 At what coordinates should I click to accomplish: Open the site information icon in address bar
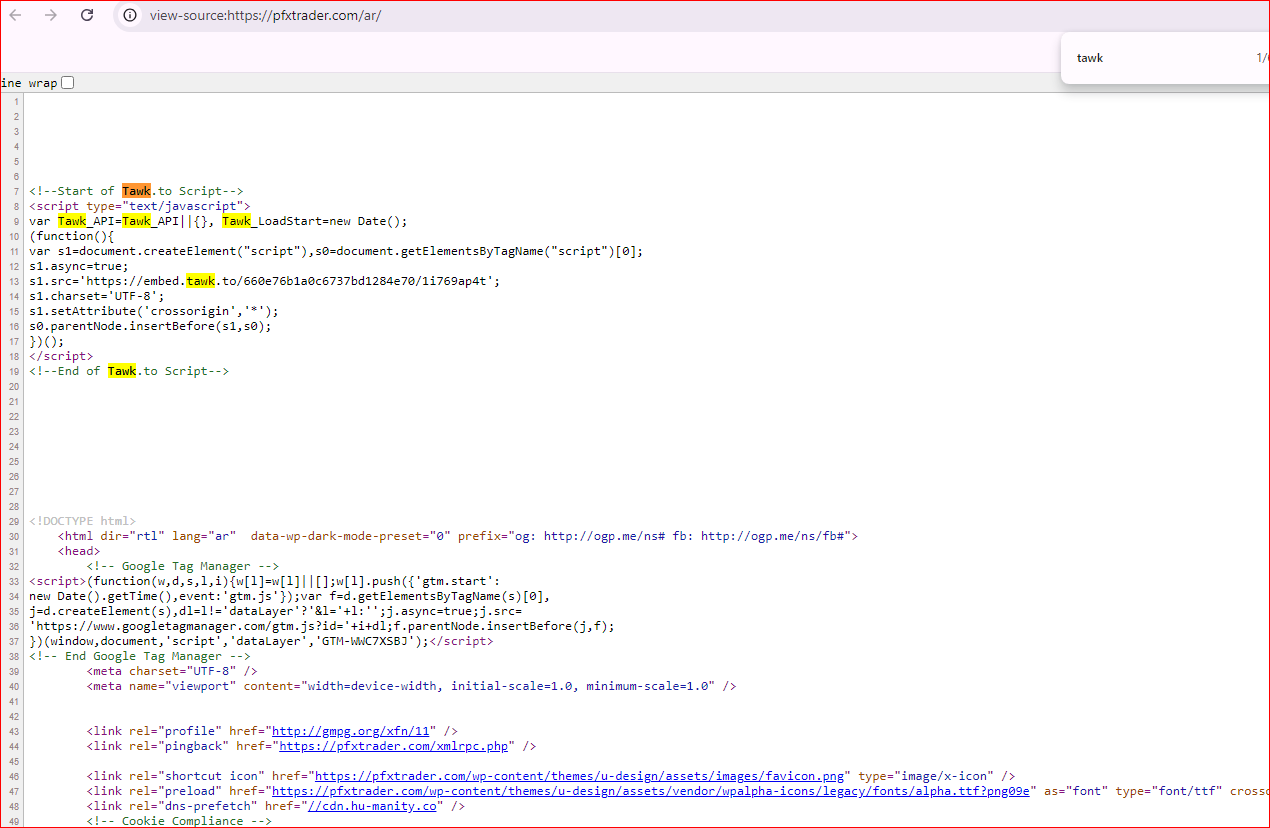click(x=130, y=16)
